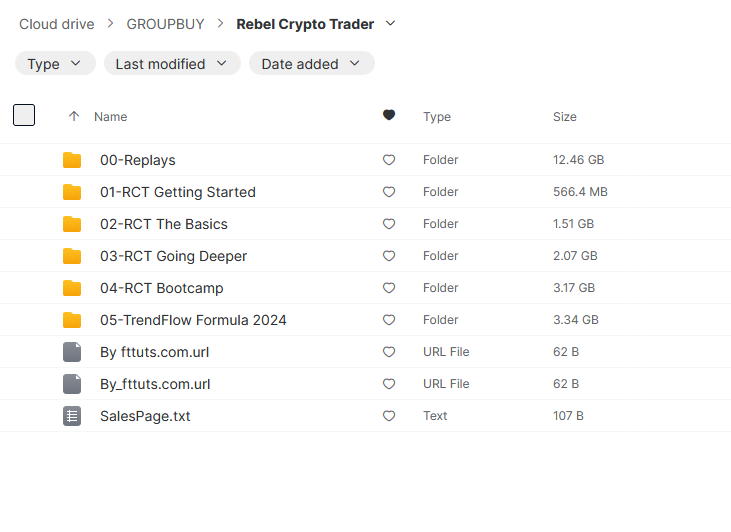731x532 pixels.
Task: Expand the Rebel Crypto Trader breadcrumb menu
Action: (x=390, y=23)
